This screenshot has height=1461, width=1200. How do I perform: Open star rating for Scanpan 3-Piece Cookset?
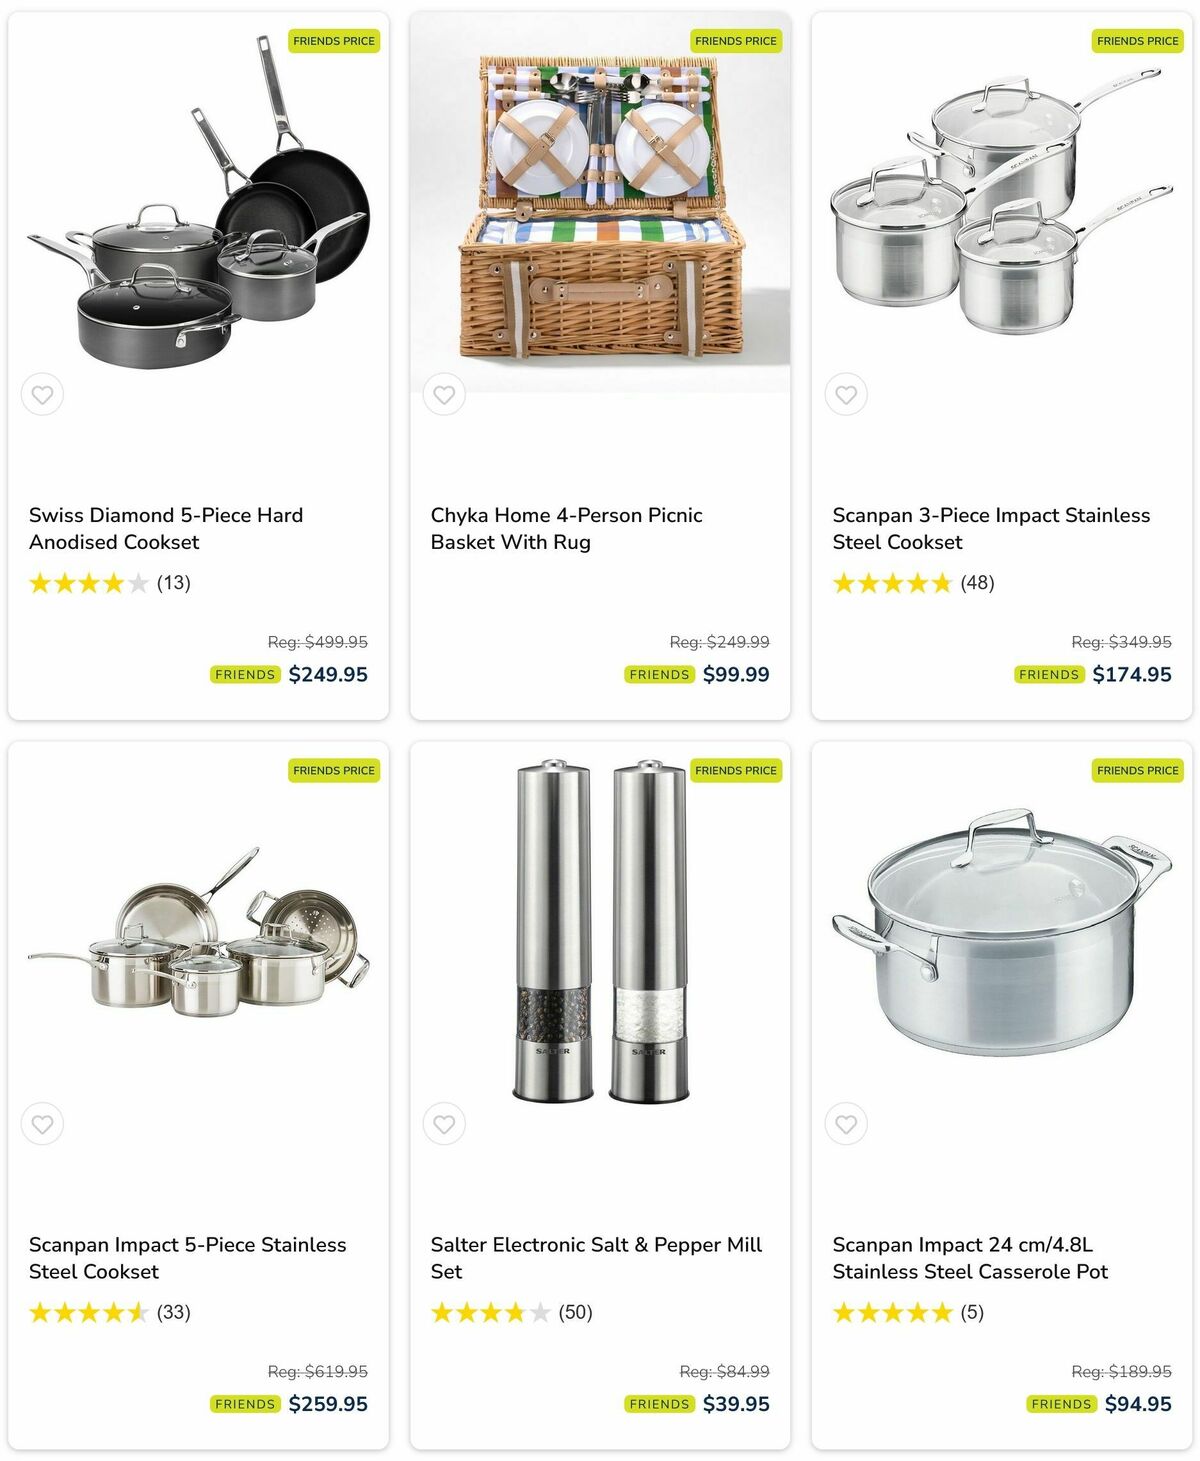point(892,583)
